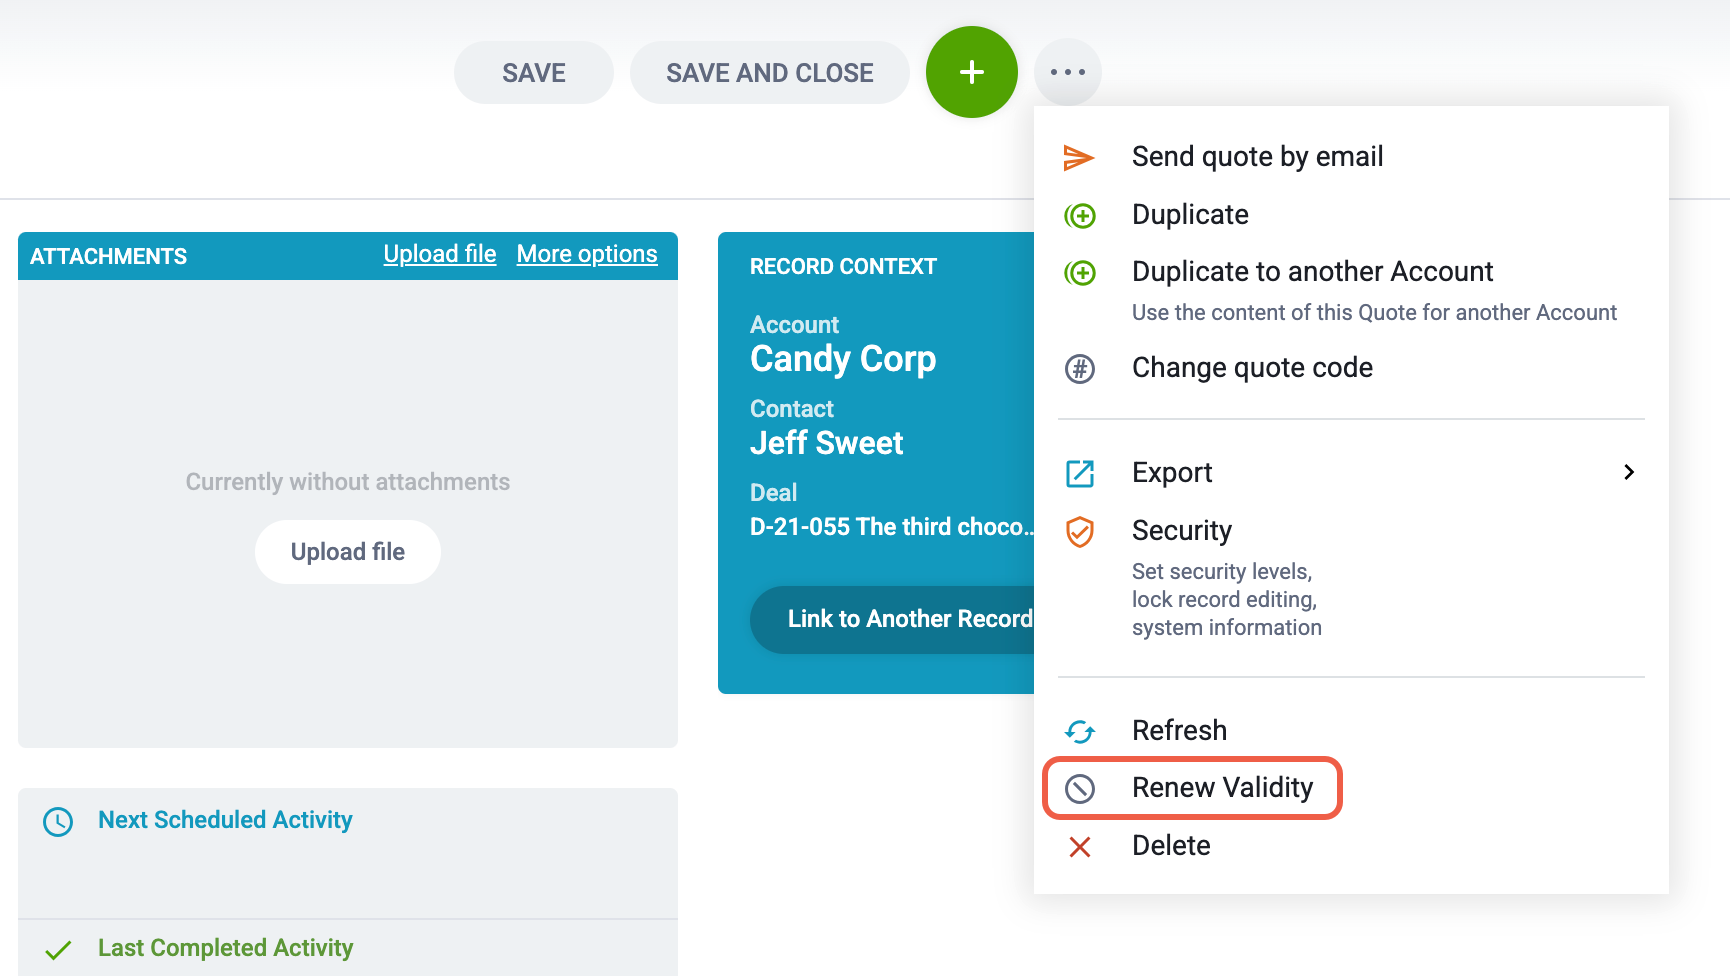Screen dimensions: 1730x976
Task: Open More options link in Attachments
Action: click(587, 254)
